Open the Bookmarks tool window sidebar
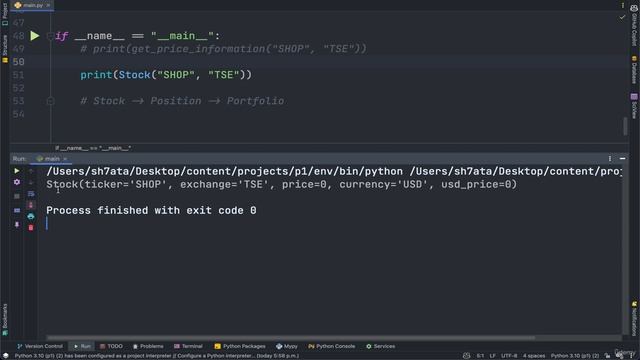 tap(4, 319)
